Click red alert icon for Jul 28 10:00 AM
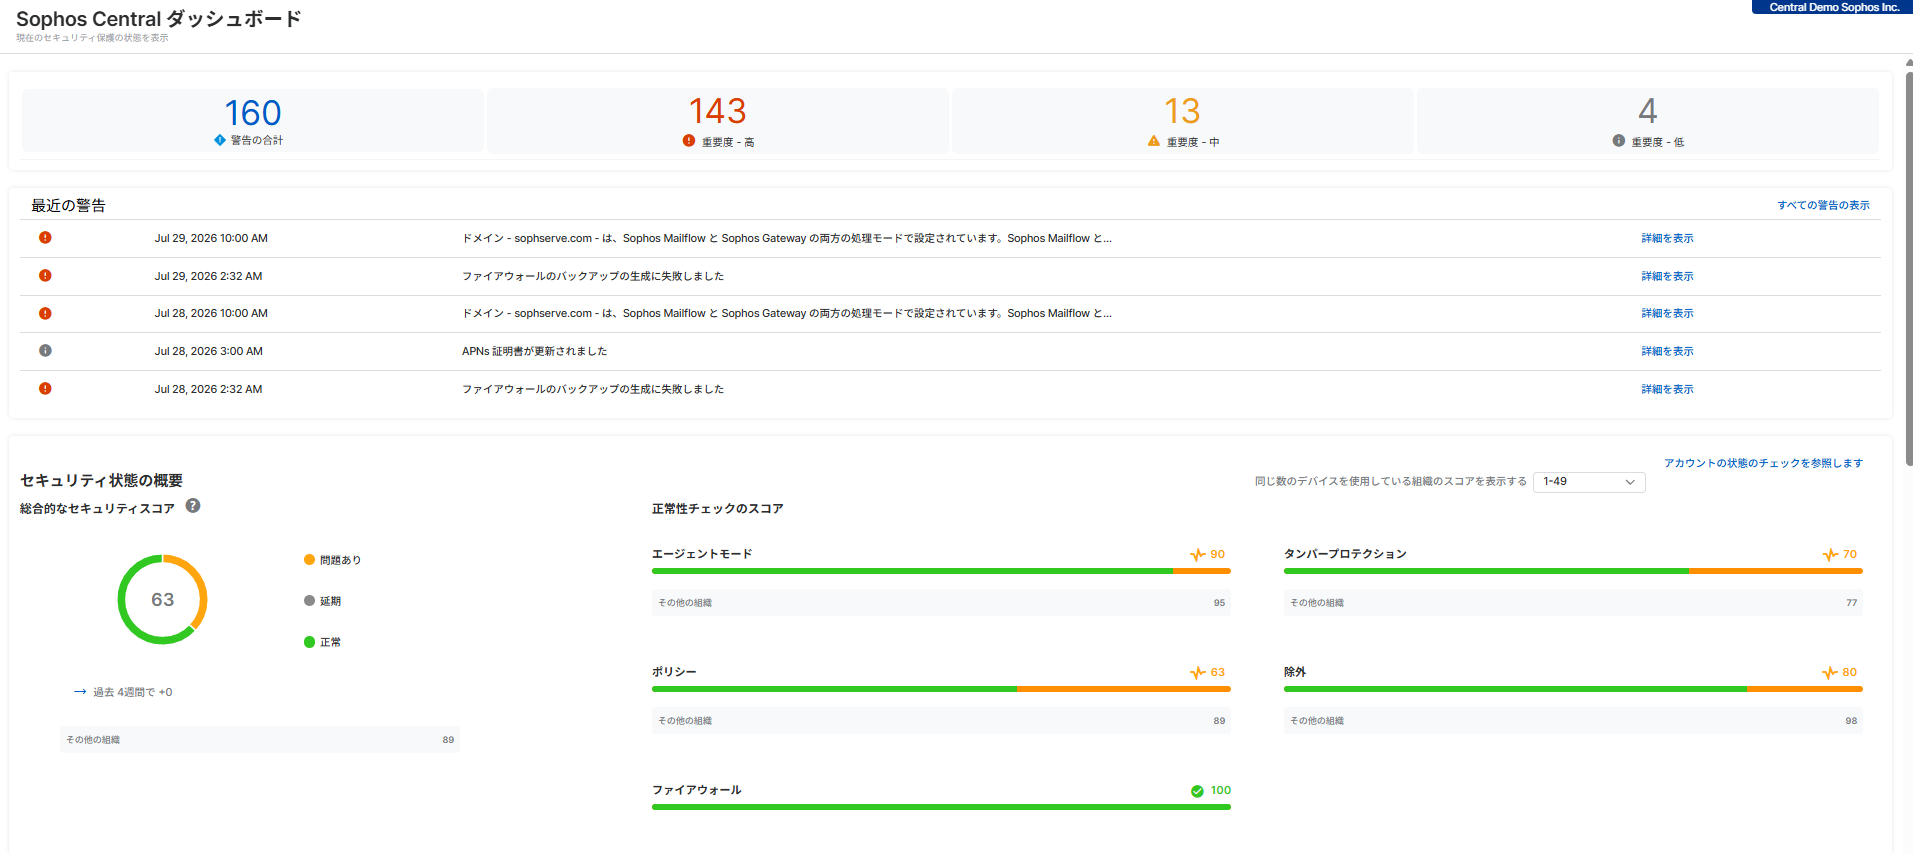Image resolution: width=1913 pixels, height=854 pixels. (45, 313)
